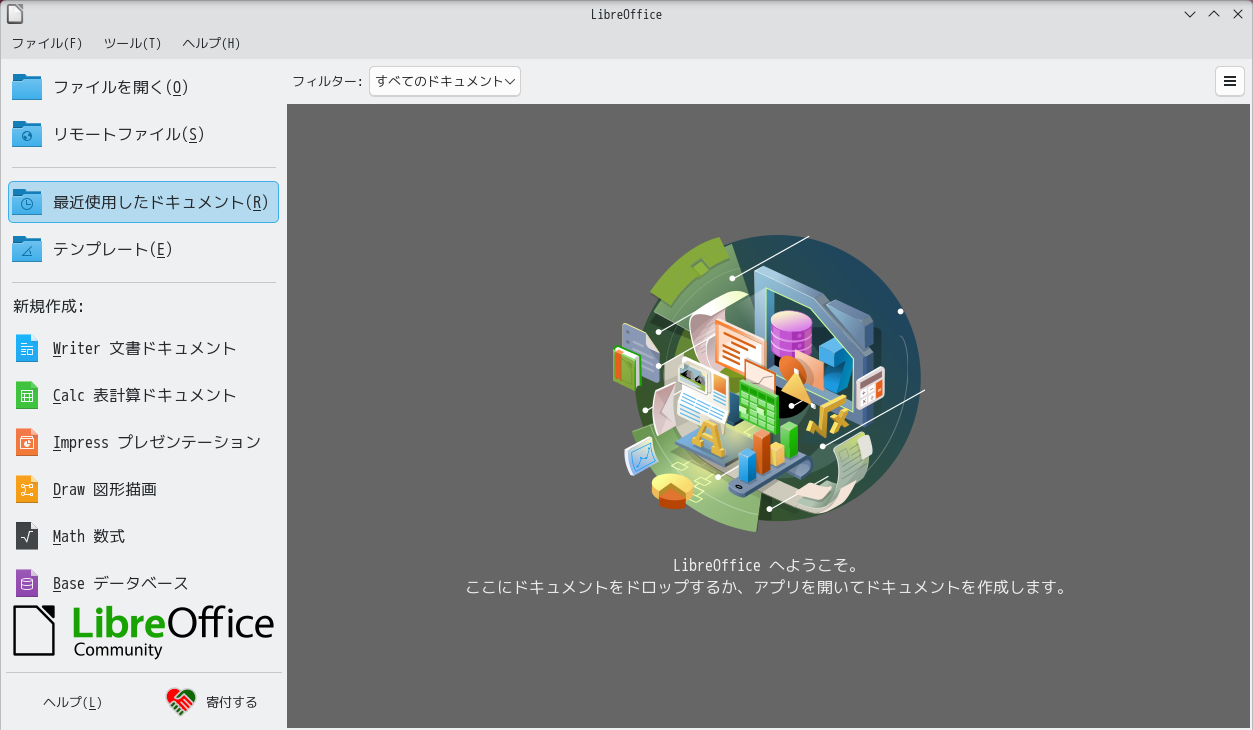
Task: Start an Impress presentation
Action: [x=155, y=442]
